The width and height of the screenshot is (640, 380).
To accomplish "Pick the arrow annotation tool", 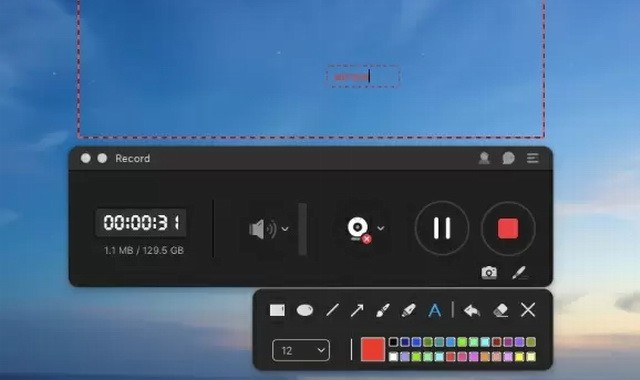I will click(357, 310).
